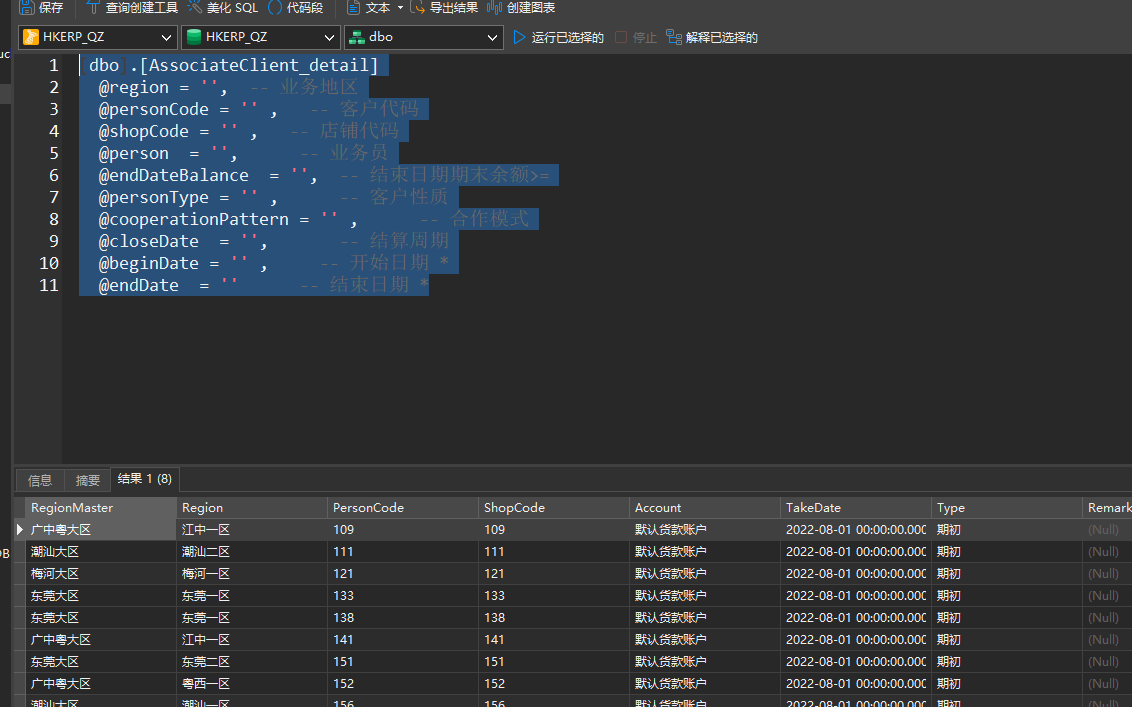Click the Region column header
The image size is (1132, 707).
[x=251, y=508]
